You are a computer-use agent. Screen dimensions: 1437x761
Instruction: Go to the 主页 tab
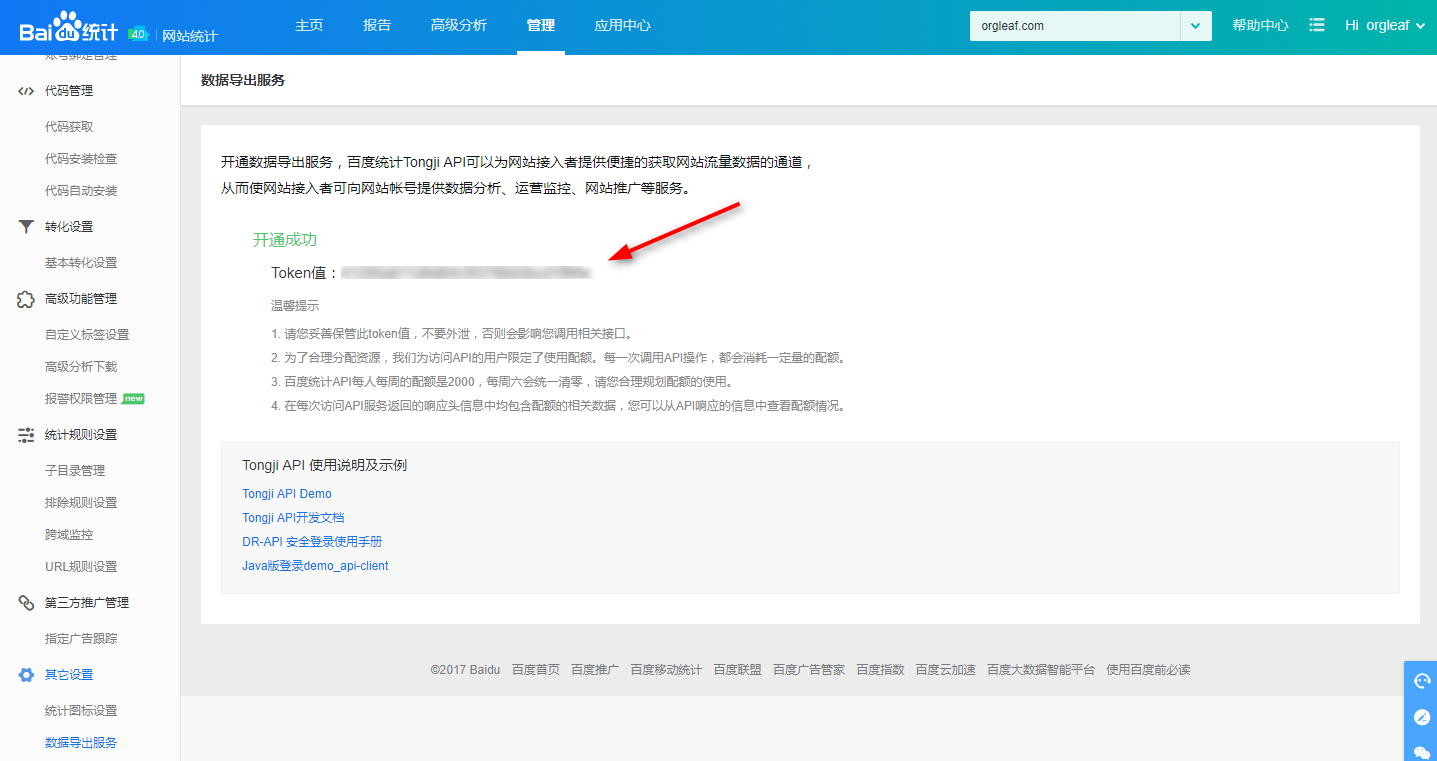[x=309, y=25]
